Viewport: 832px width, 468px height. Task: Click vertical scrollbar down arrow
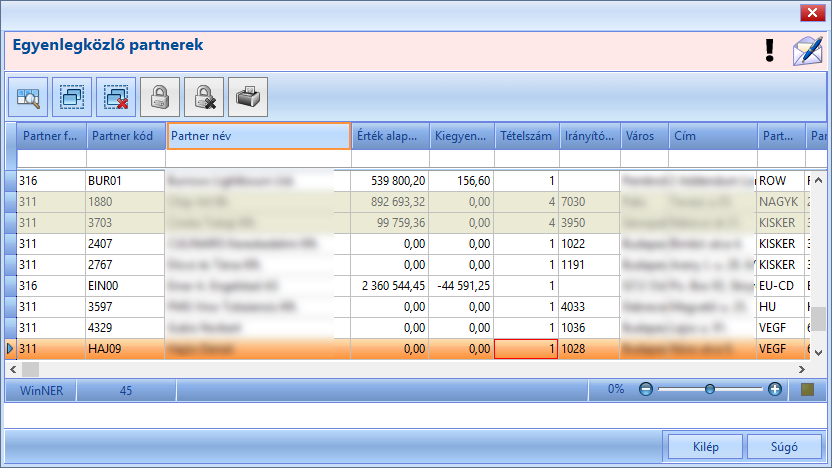click(x=818, y=352)
